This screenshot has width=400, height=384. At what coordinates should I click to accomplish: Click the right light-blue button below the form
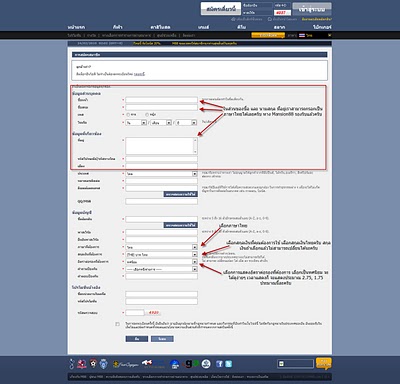tap(162, 339)
